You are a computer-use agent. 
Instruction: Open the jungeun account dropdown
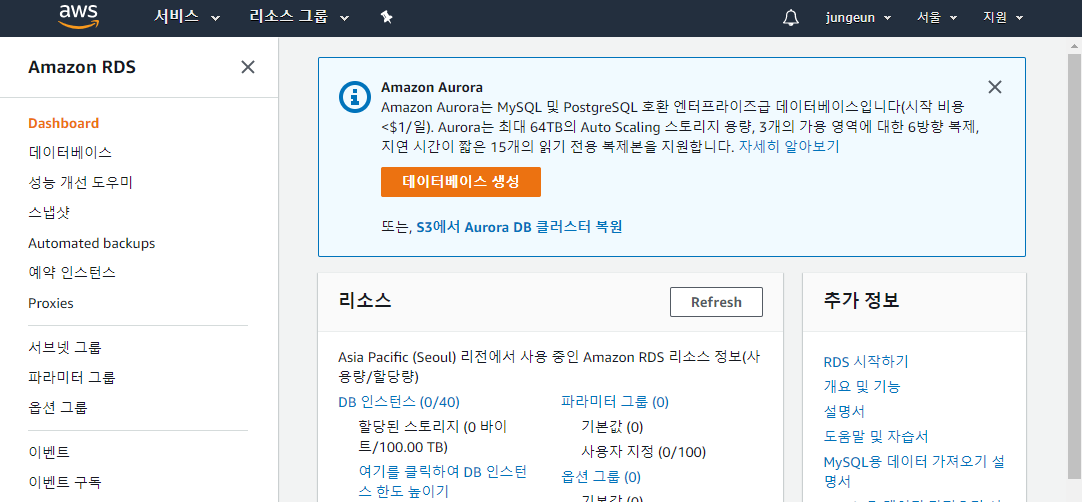click(x=858, y=18)
